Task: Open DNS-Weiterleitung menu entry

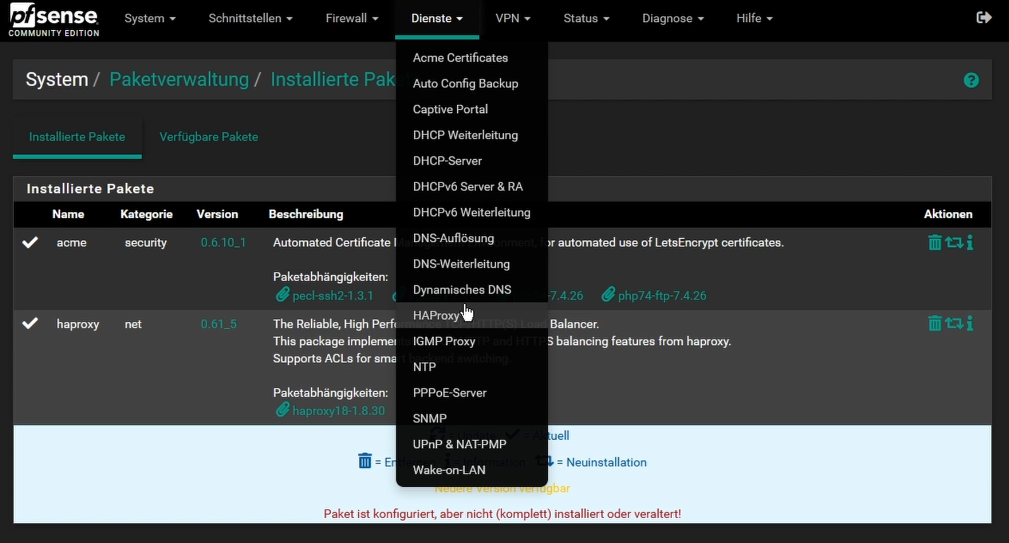Action: [472, 264]
